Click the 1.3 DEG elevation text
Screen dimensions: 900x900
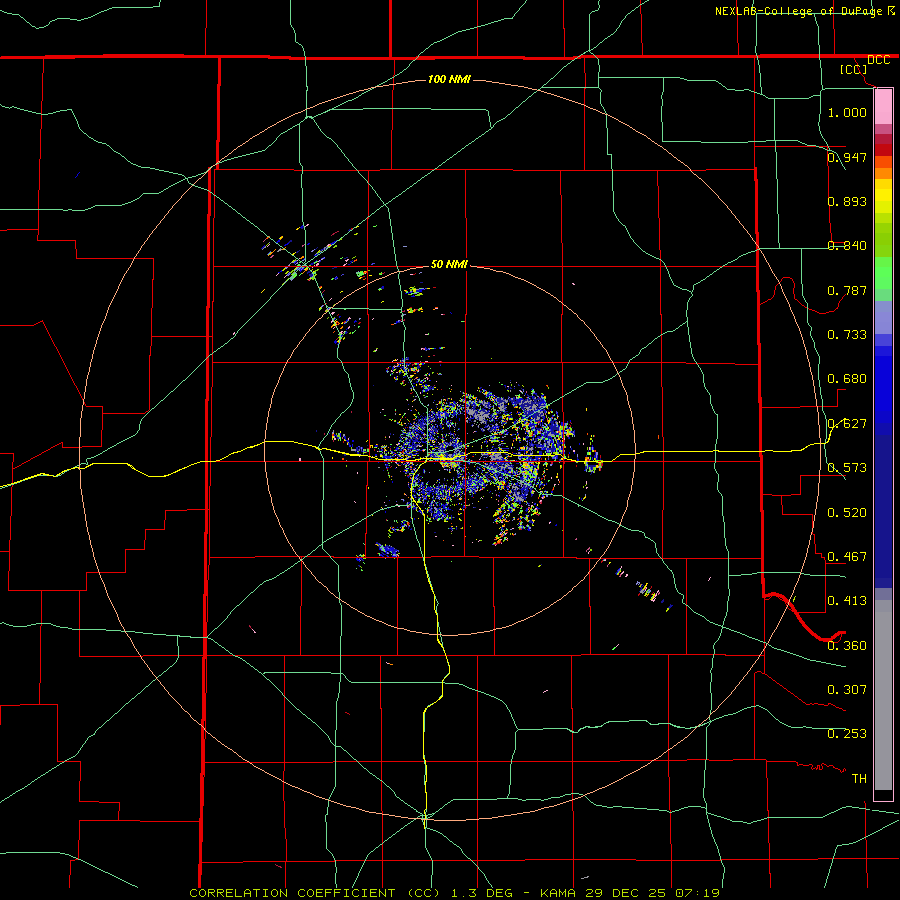click(481, 893)
